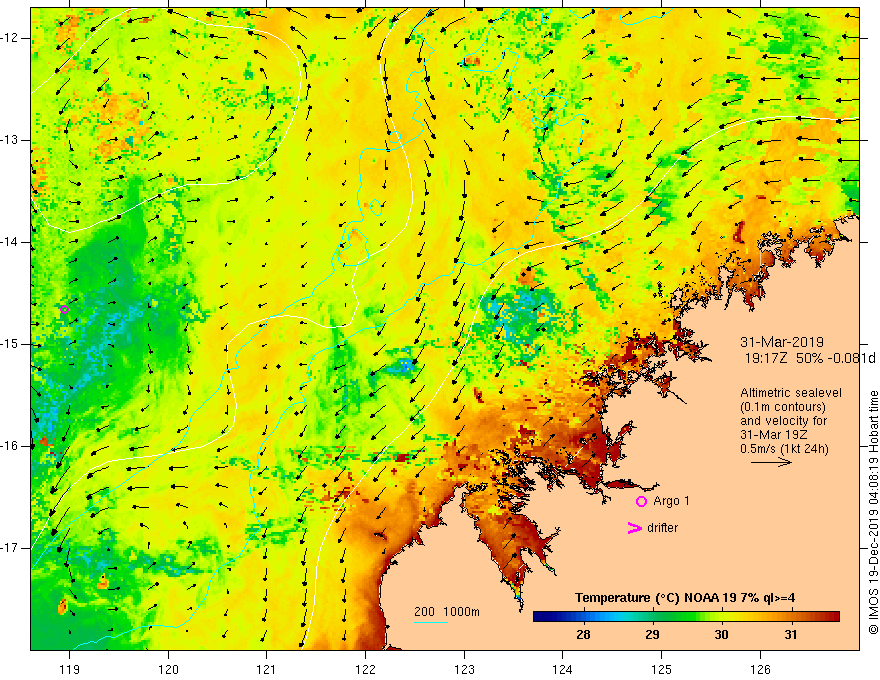Click the '31-Mar-2019' date text
This screenshot has width=880, height=680.
coord(782,342)
